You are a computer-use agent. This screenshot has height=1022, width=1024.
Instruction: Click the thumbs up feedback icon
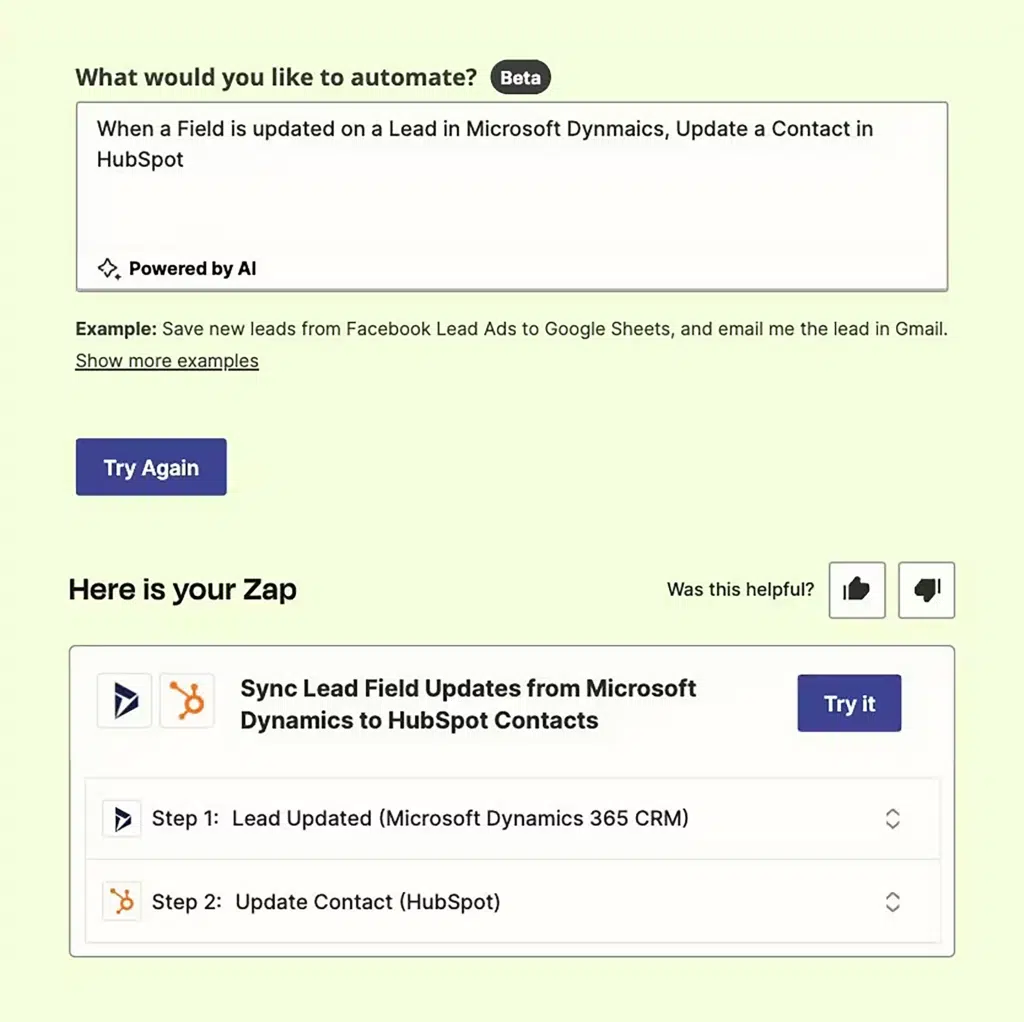point(857,590)
